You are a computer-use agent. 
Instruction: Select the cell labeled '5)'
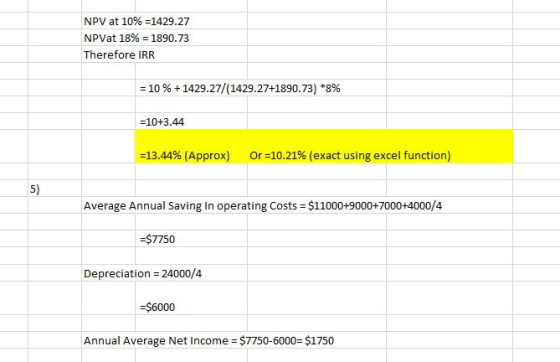pyautogui.click(x=35, y=189)
